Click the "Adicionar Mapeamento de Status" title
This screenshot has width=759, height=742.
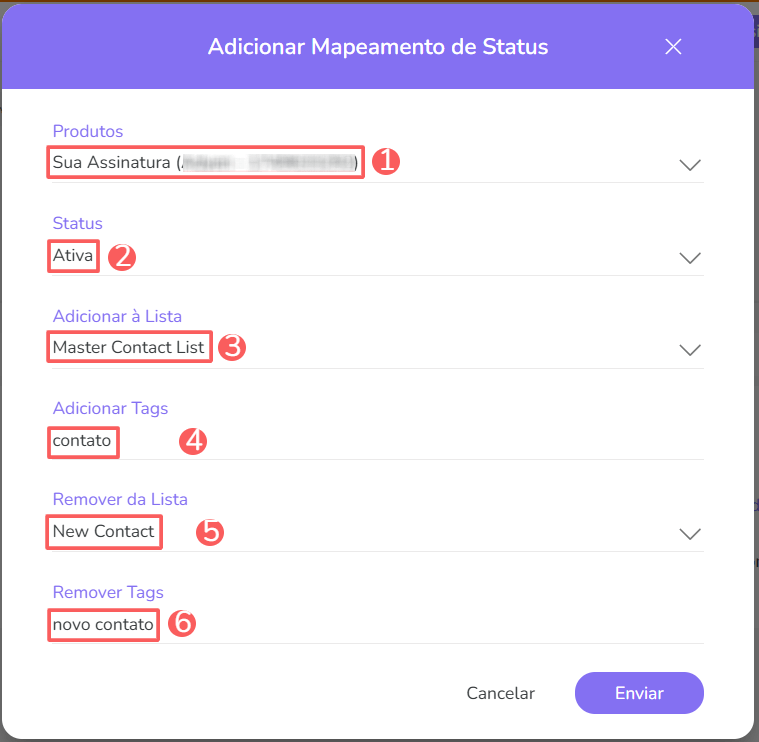(378, 47)
